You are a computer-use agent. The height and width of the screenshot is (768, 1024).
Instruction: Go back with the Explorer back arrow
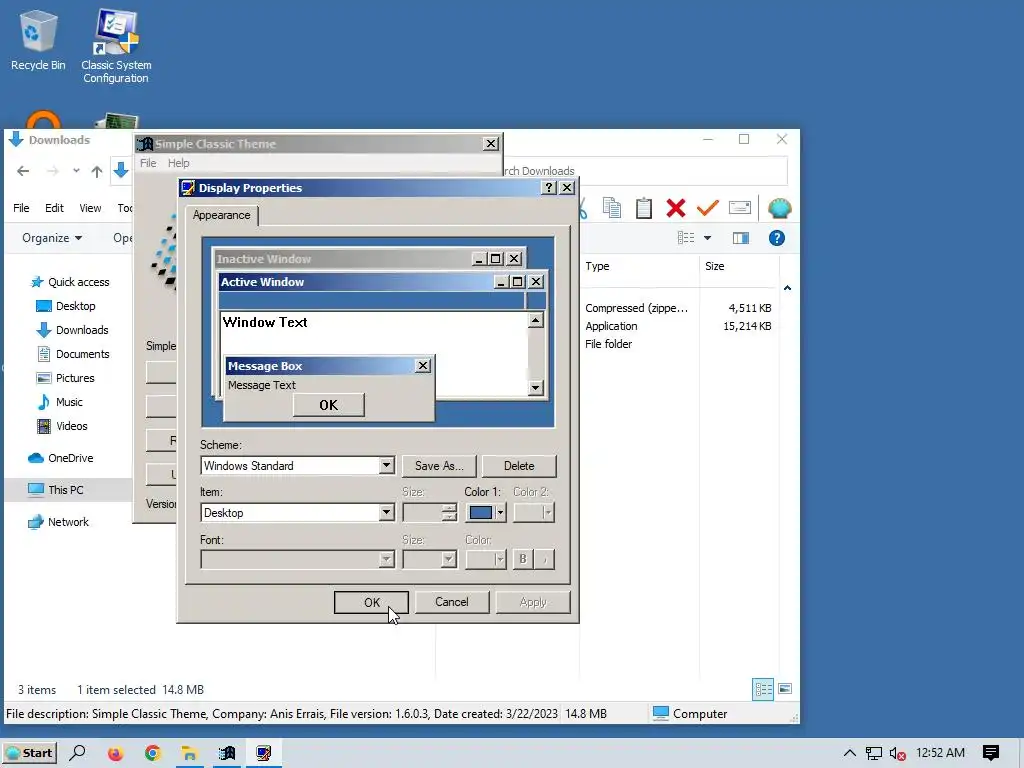(x=23, y=171)
